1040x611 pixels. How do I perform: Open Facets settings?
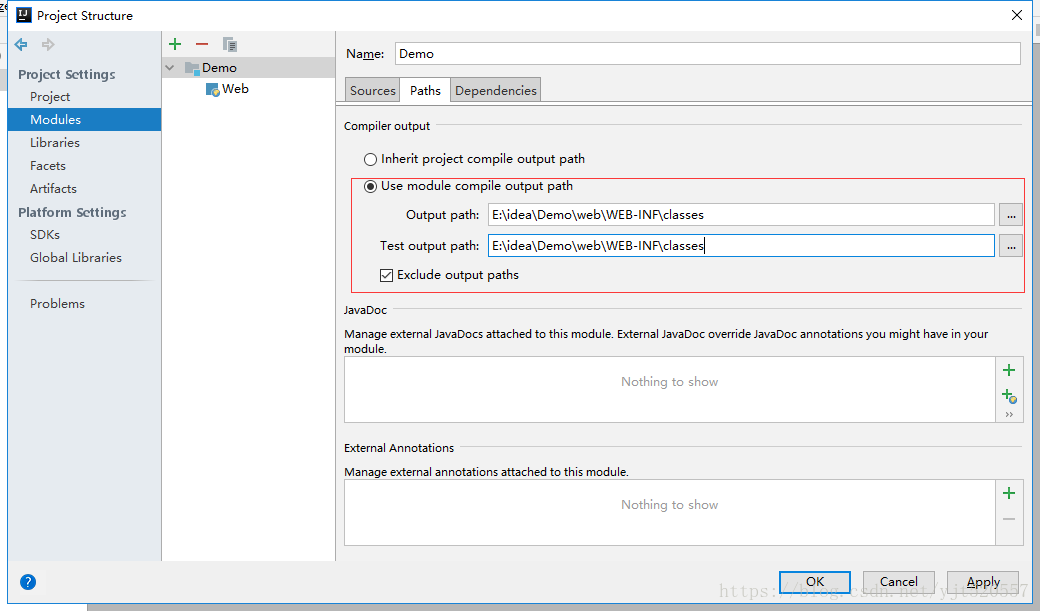(48, 166)
